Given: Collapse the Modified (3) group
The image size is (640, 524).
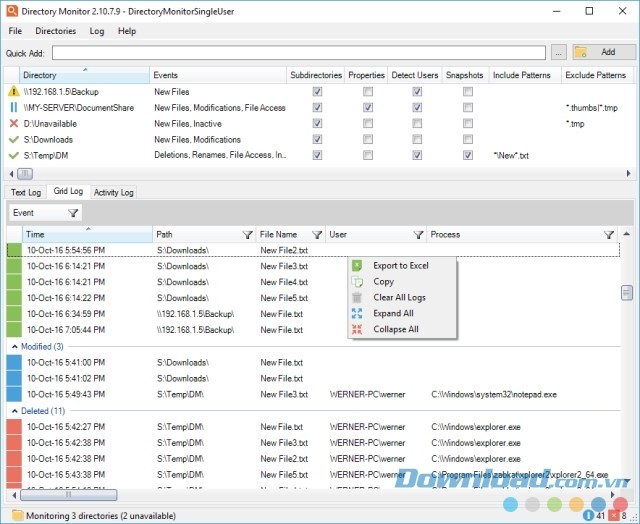Looking at the screenshot, I should tap(15, 346).
